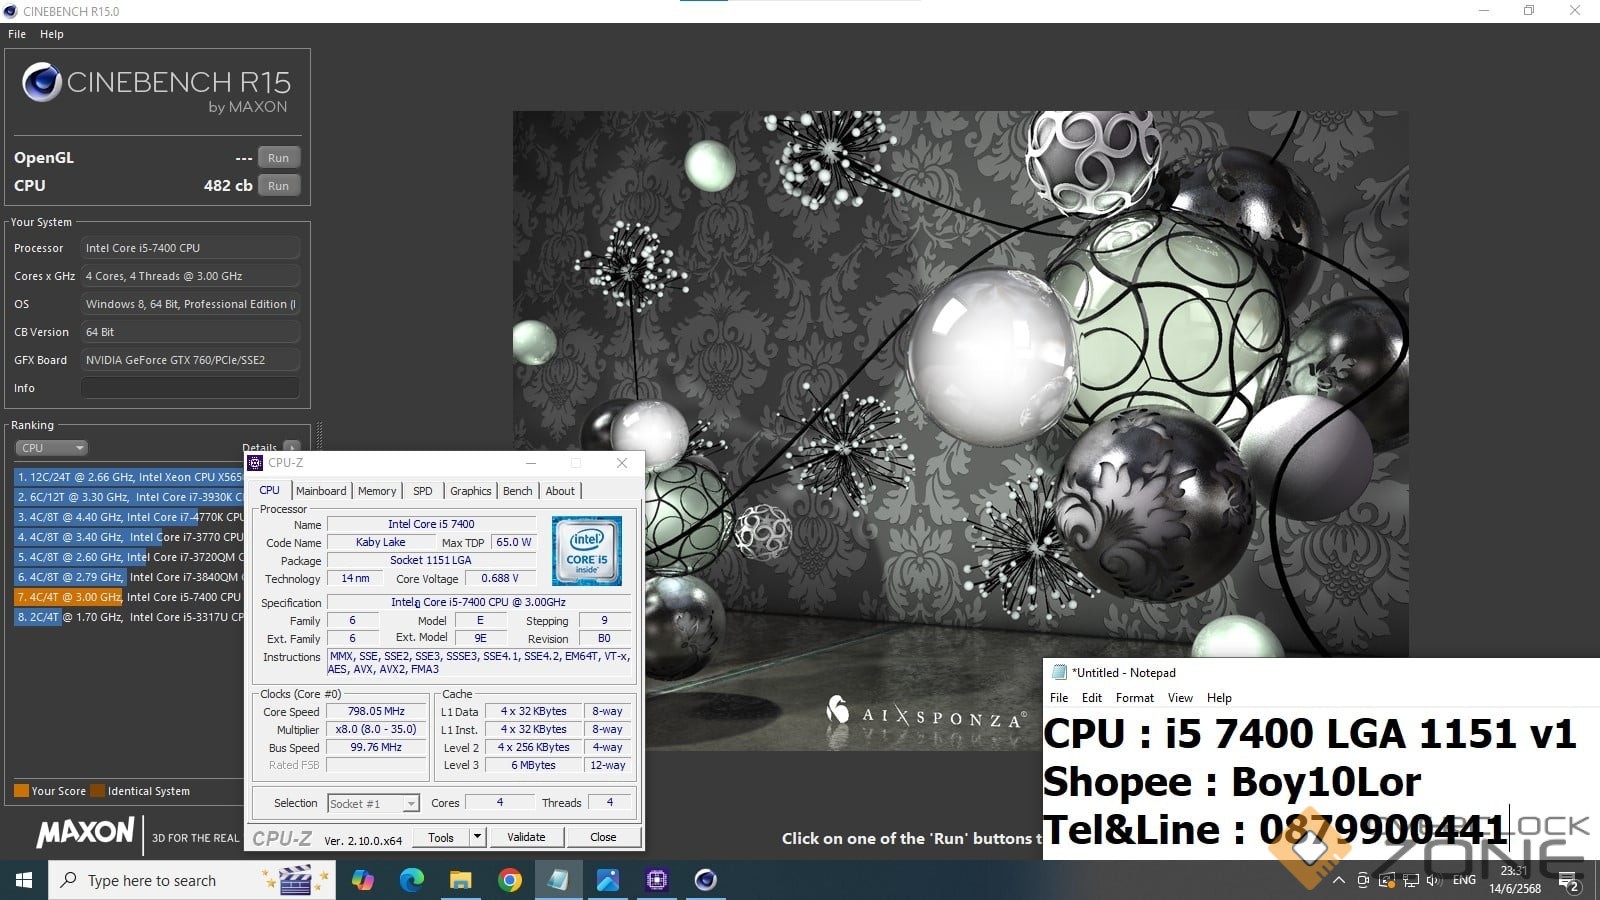This screenshot has width=1600, height=900.
Task: Open File Explorer from the taskbar
Action: [x=460, y=880]
